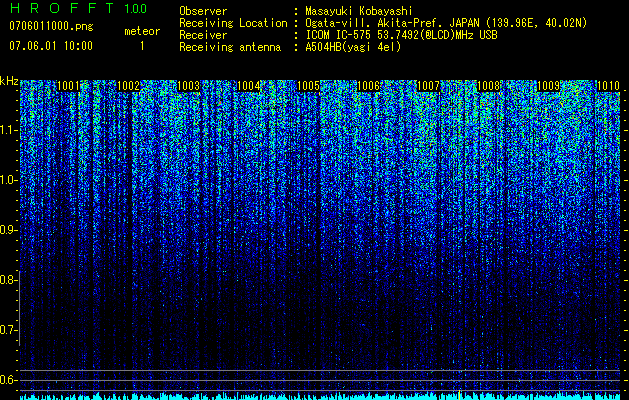Click the Receiving Location label
This screenshot has width=629, height=400.
tap(233, 23)
